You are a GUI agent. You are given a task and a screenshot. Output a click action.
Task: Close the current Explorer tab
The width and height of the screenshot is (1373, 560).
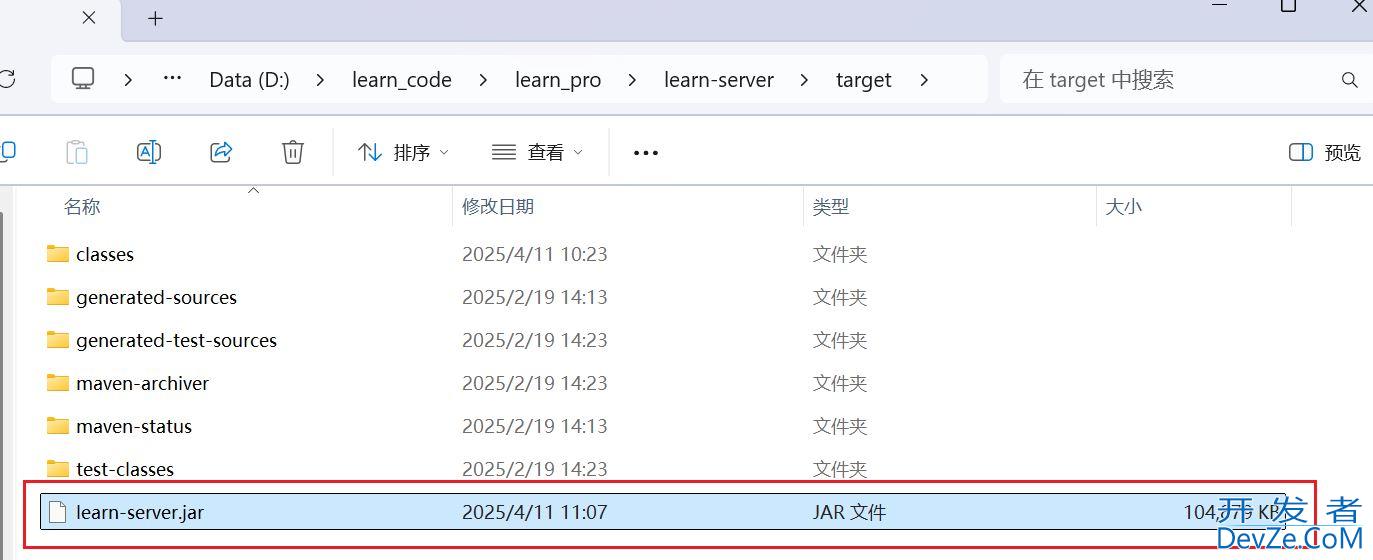88,18
